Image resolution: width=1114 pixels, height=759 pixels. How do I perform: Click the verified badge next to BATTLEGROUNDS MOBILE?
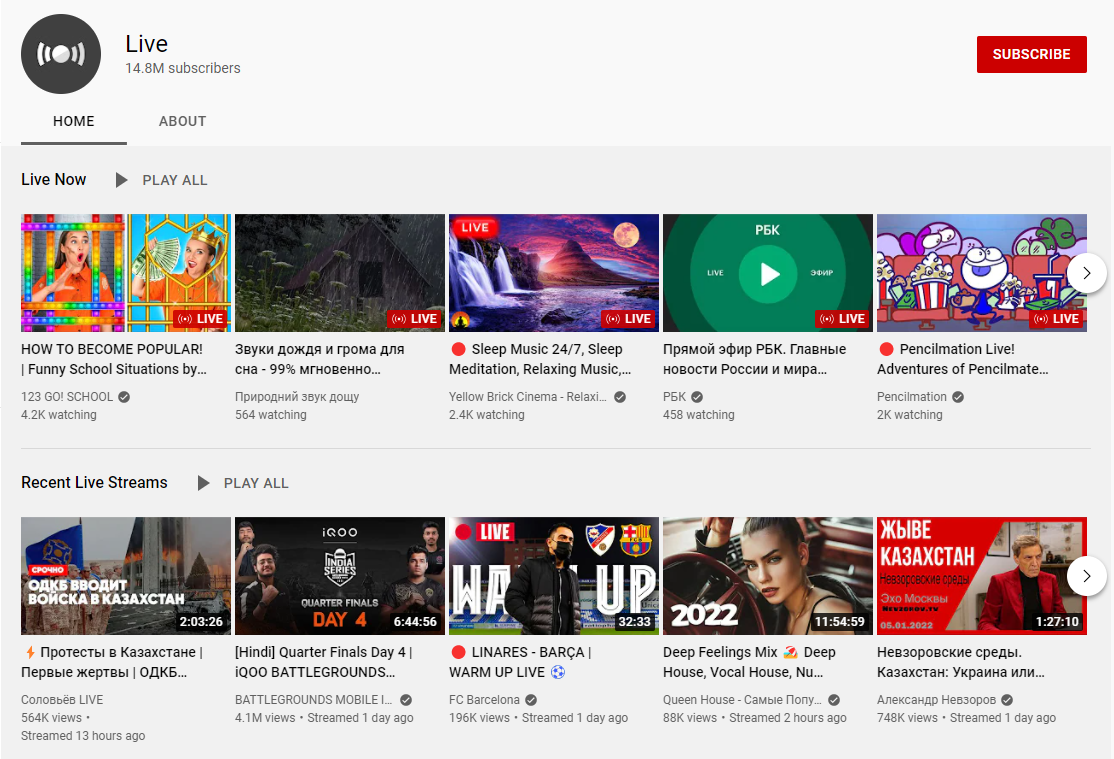(x=406, y=699)
